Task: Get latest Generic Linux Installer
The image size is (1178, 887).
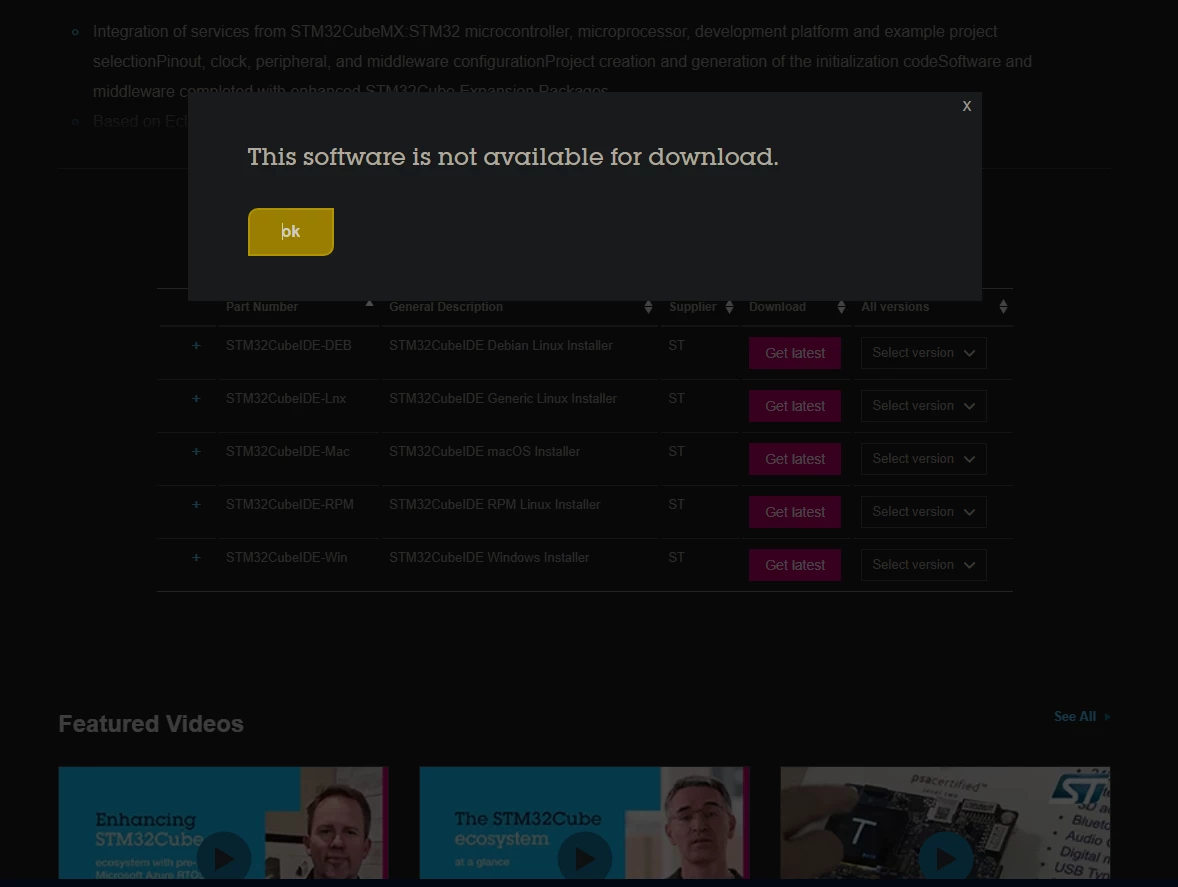Action: pyautogui.click(x=795, y=406)
